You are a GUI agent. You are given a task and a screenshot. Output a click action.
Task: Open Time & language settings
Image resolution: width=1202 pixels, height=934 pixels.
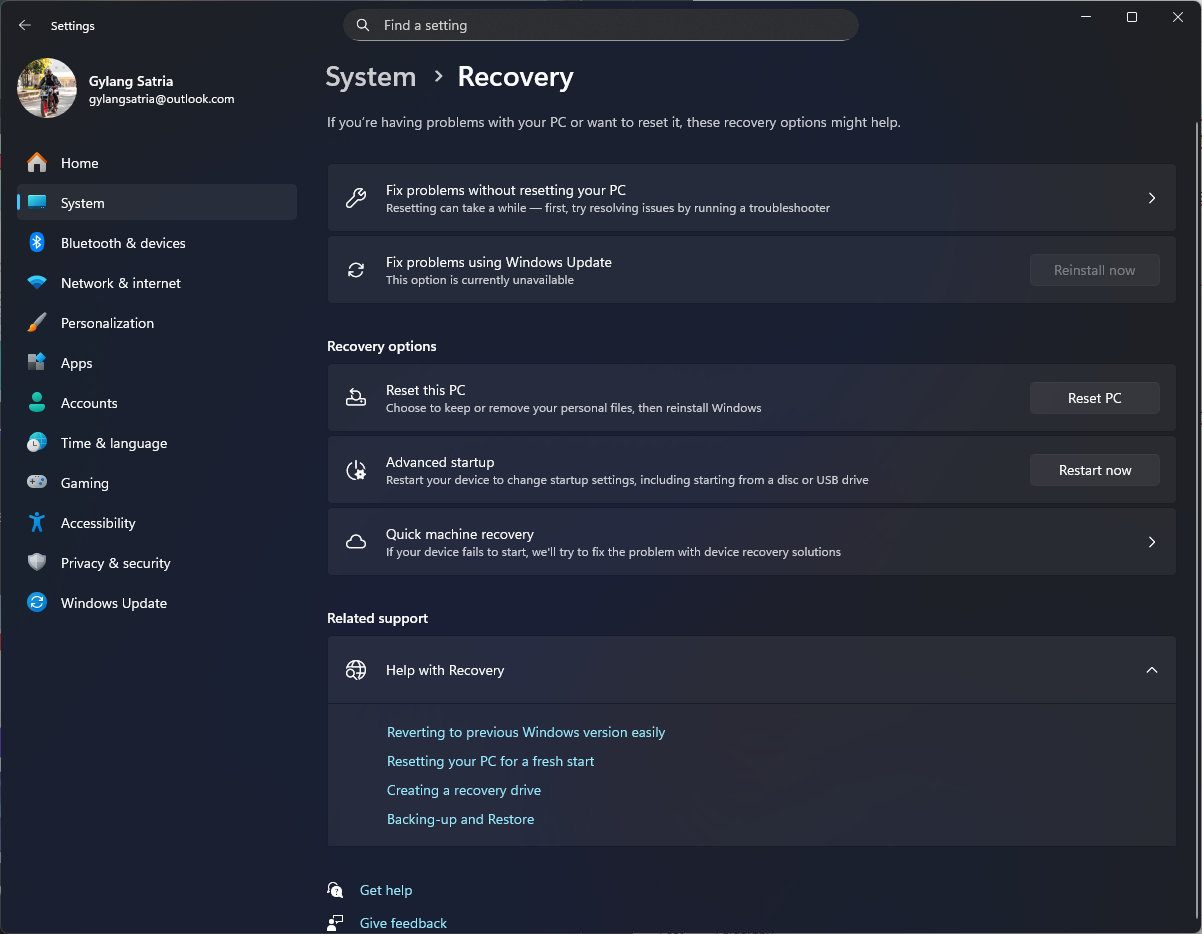113,443
